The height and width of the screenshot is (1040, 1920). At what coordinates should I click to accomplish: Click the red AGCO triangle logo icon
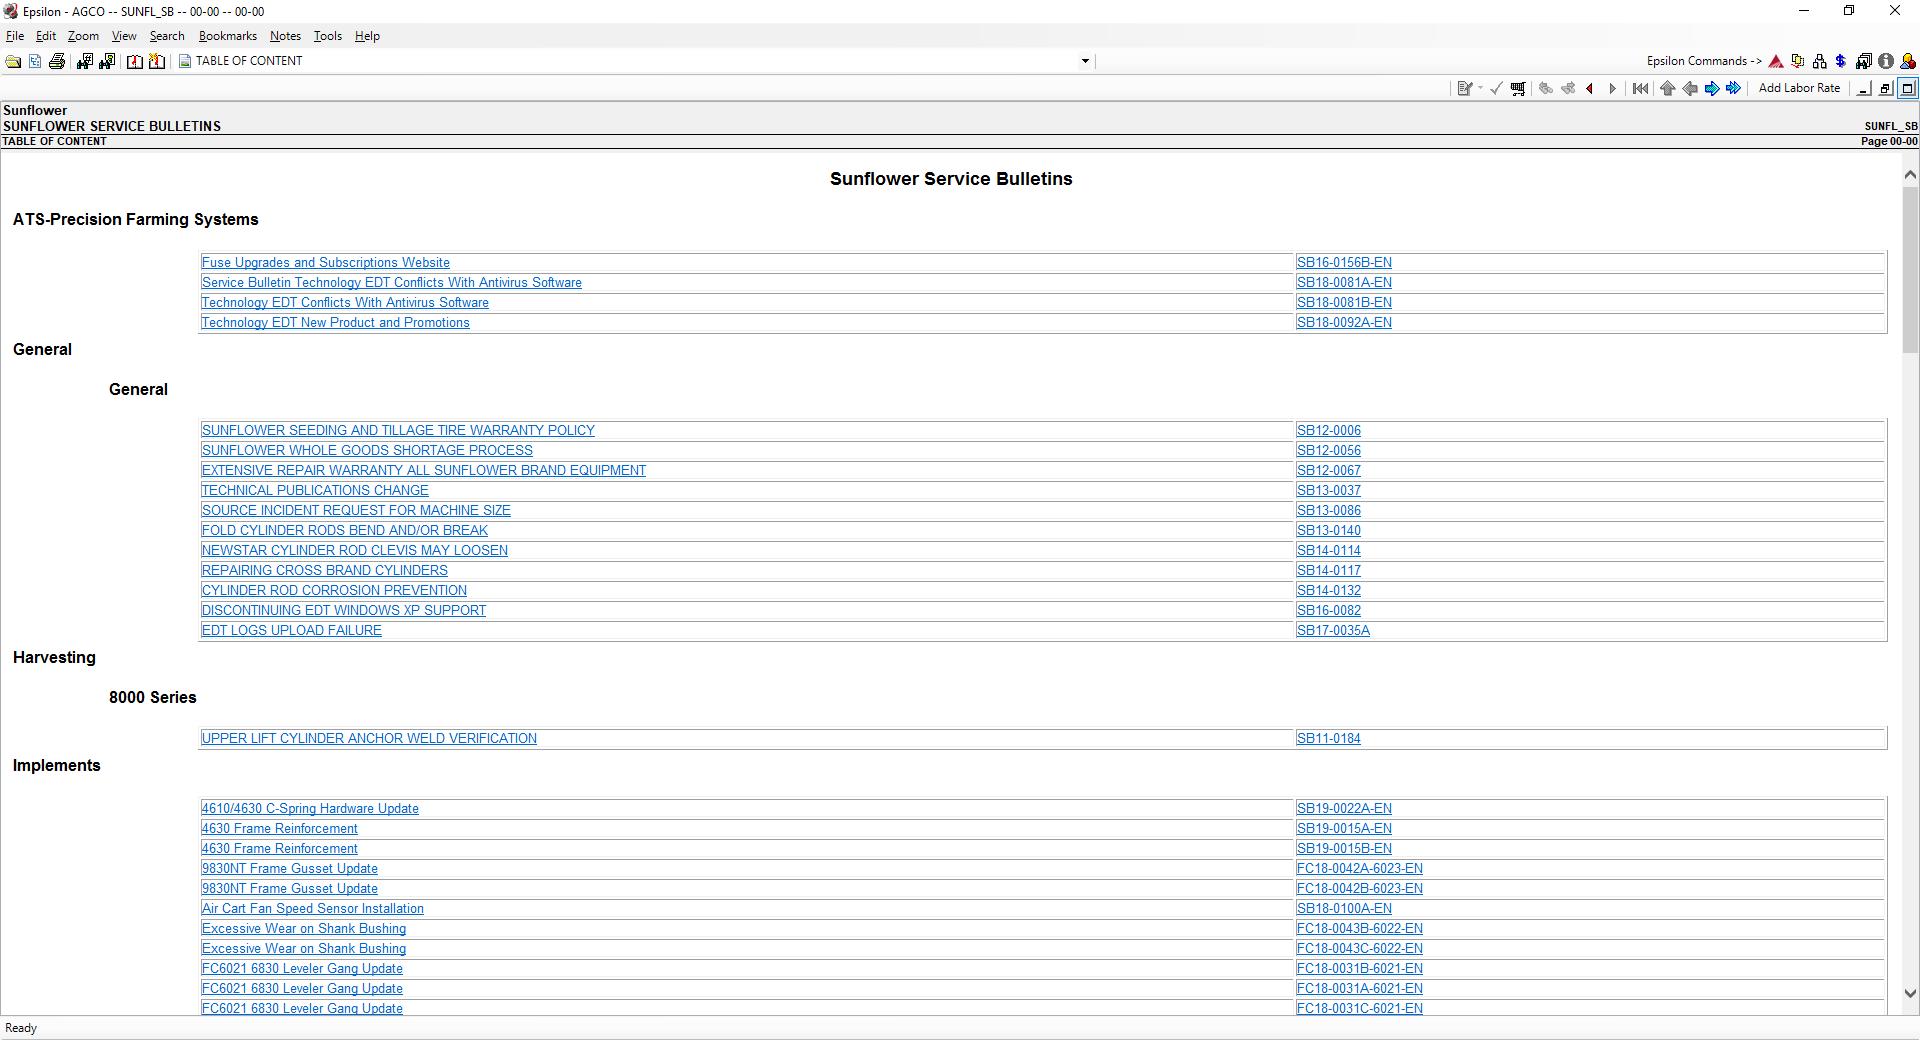(x=1776, y=62)
